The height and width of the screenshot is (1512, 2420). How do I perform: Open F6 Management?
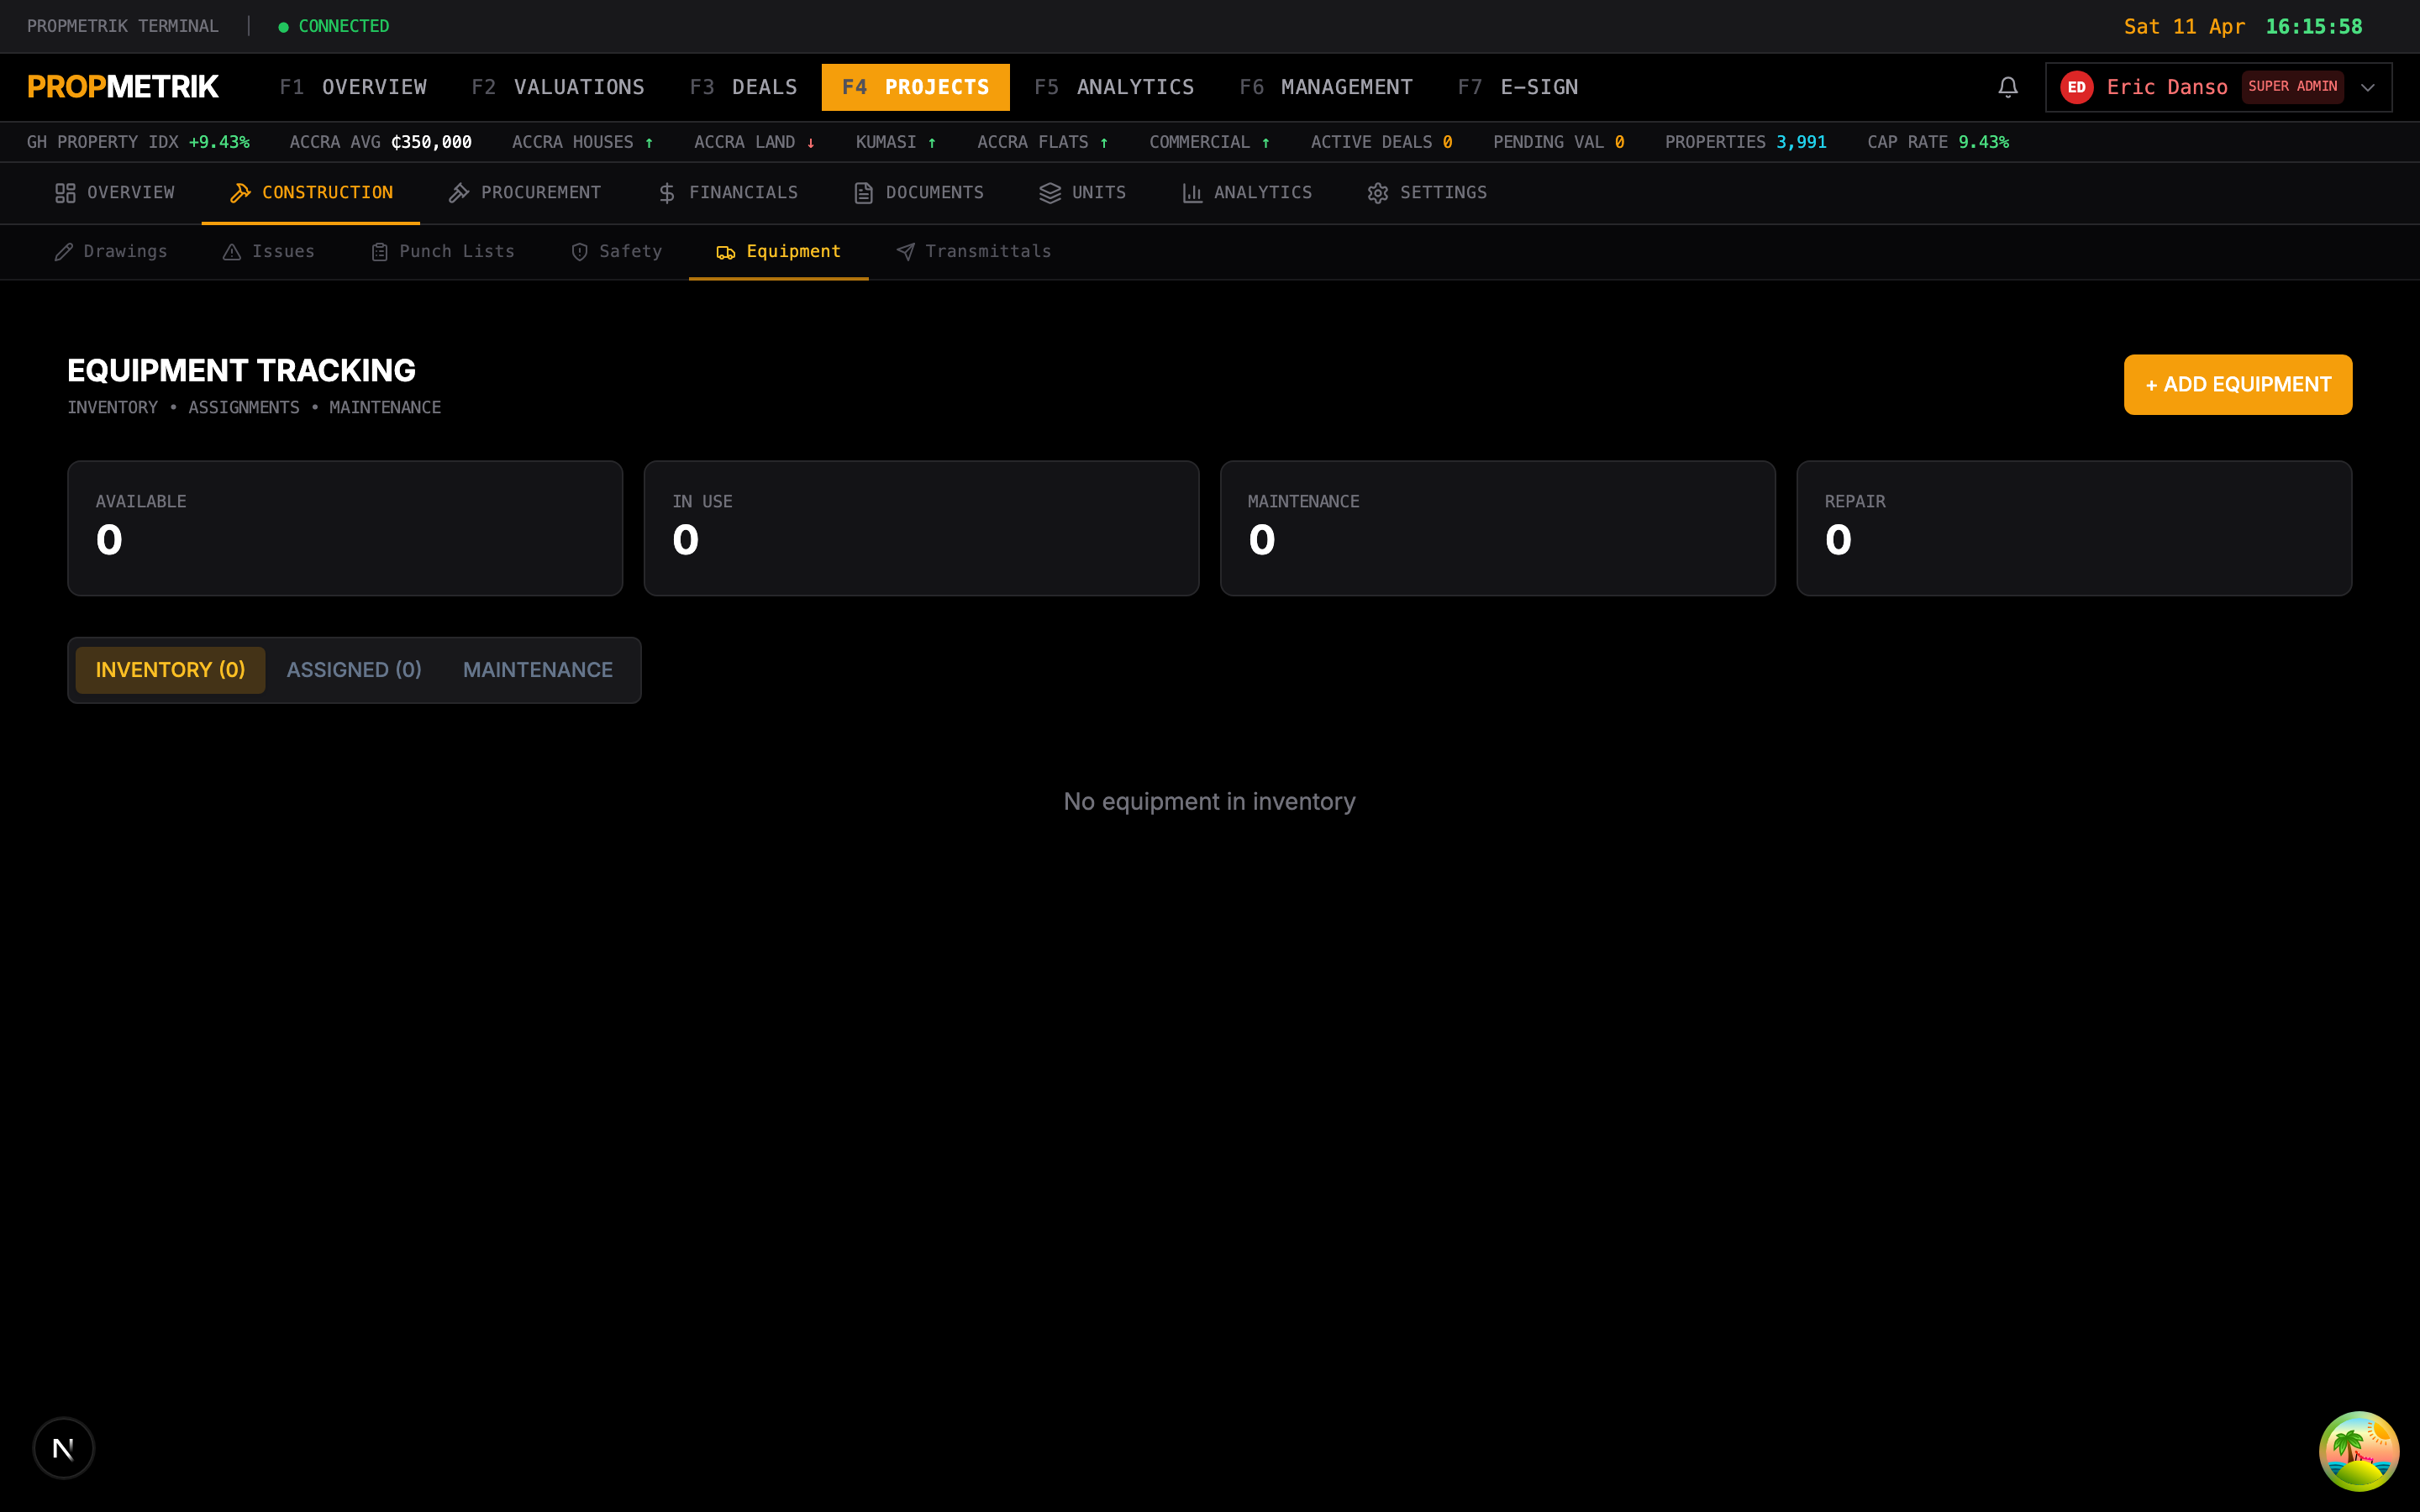(1326, 87)
